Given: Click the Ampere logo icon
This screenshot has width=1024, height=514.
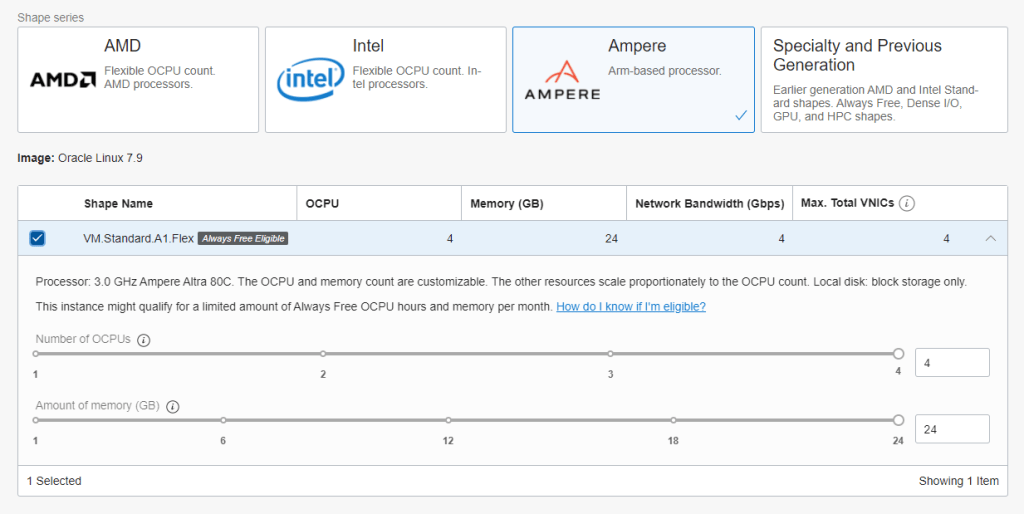Looking at the screenshot, I should 562,80.
